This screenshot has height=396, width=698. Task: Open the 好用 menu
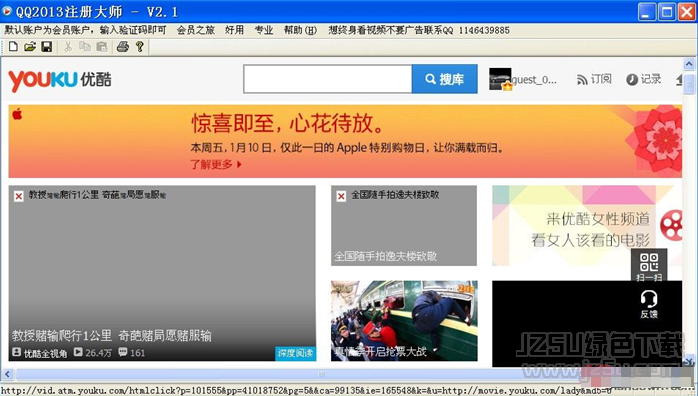tap(234, 30)
